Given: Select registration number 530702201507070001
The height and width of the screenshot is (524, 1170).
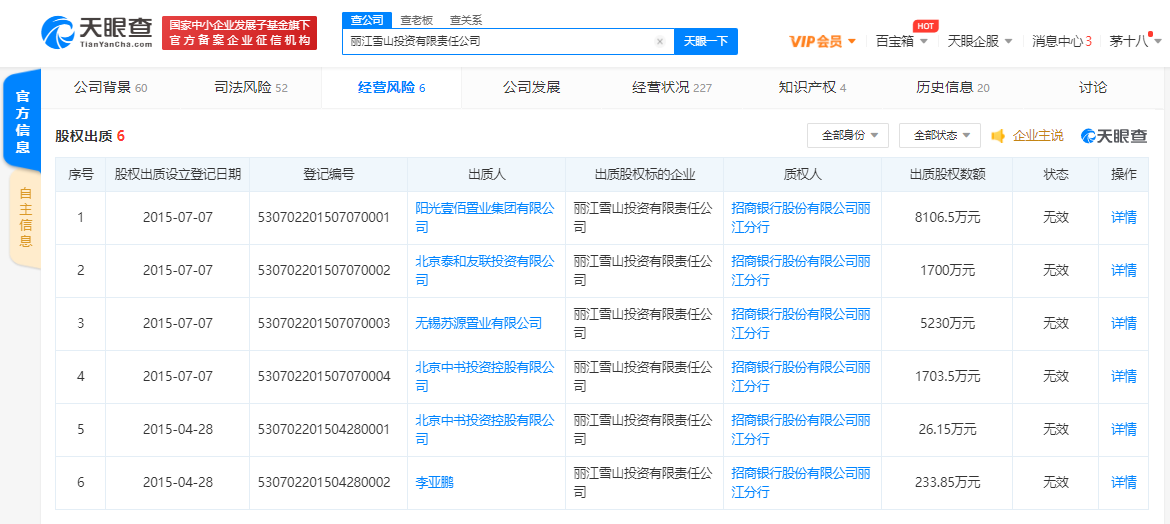Looking at the screenshot, I should click(324, 217).
